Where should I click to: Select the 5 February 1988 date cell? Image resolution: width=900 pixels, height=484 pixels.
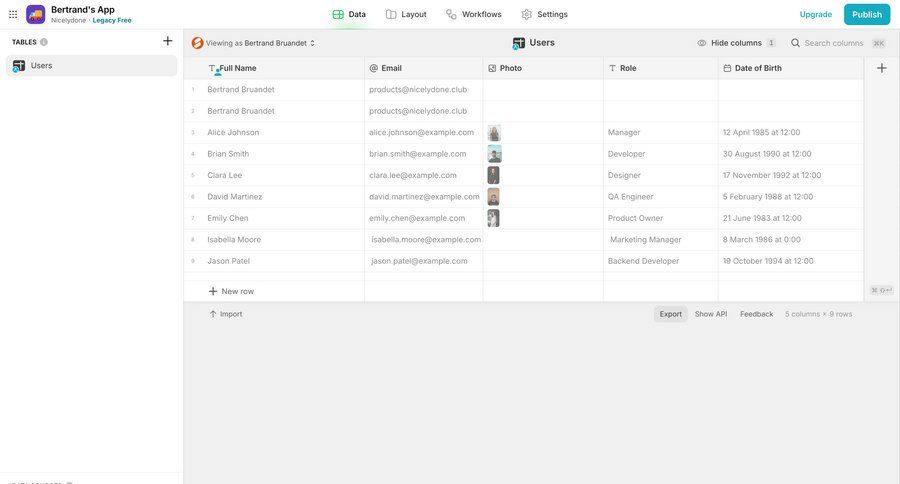pyautogui.click(x=790, y=196)
